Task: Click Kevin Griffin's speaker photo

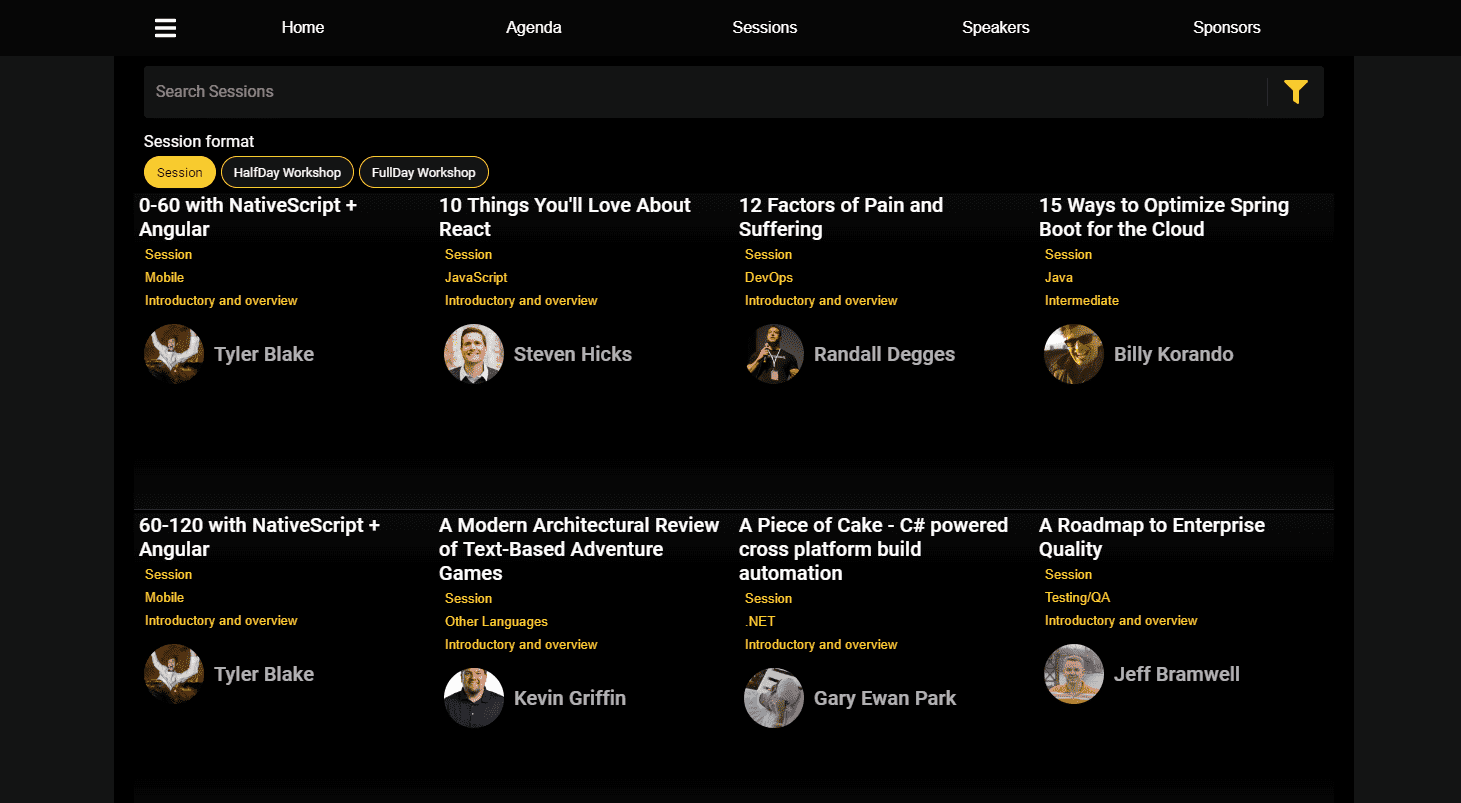Action: (474, 698)
